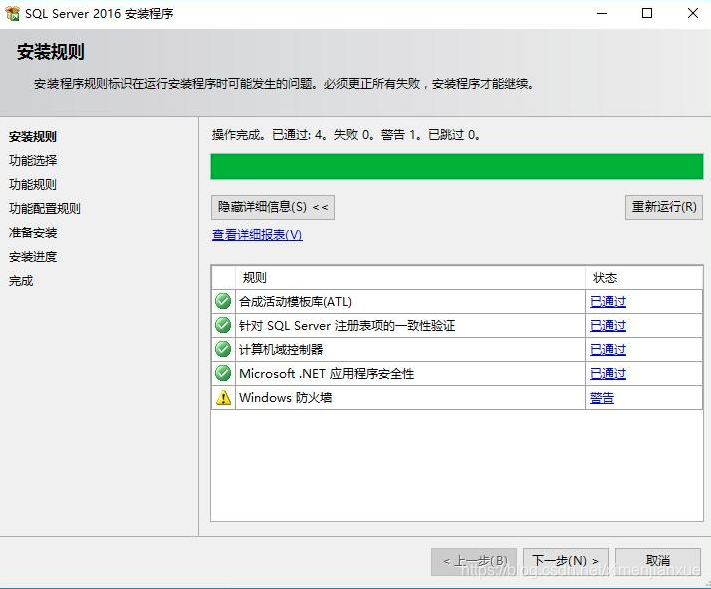Select Microsoft .NET 应用程序安全性 rule text
711x589 pixels.
[326, 374]
